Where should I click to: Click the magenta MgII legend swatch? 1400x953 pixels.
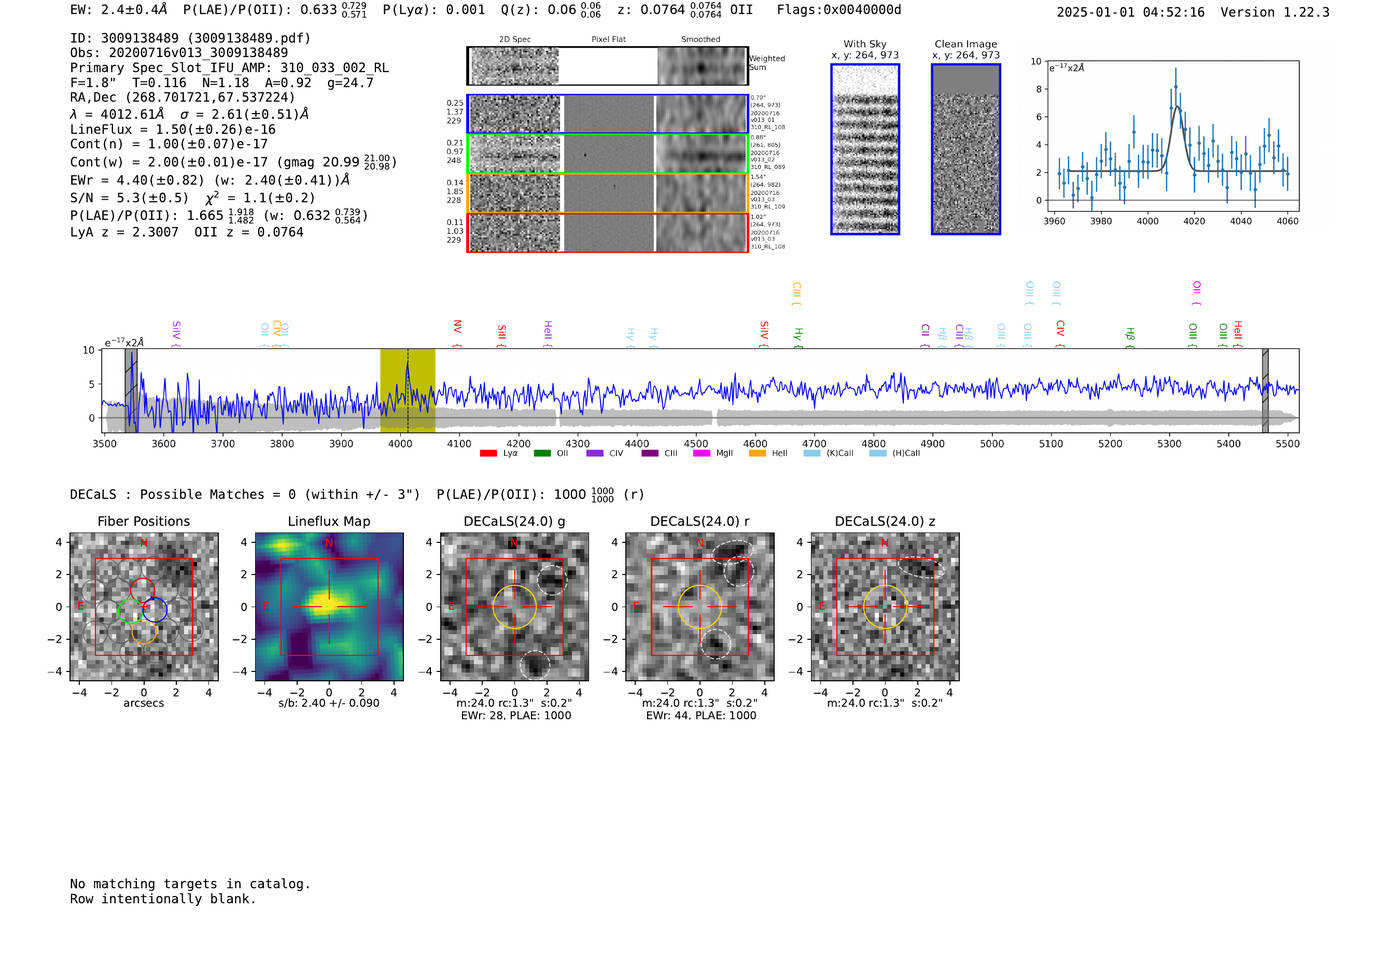[702, 454]
